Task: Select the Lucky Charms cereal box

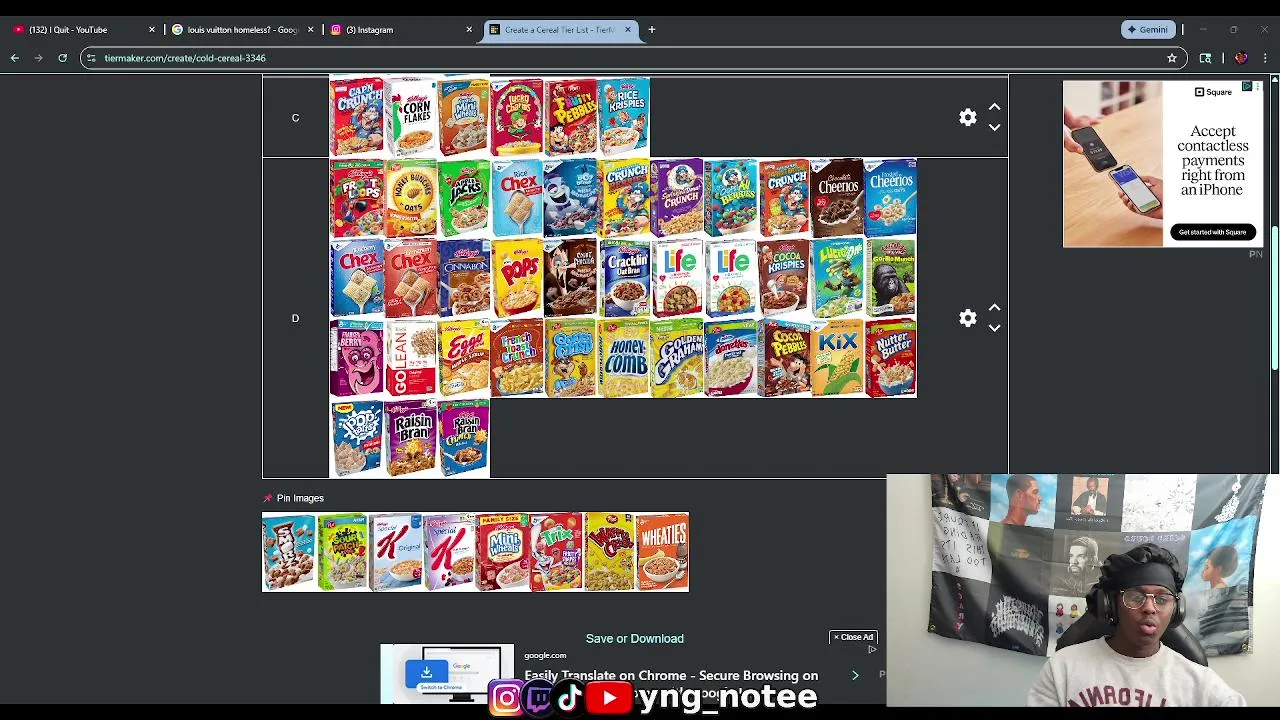Action: [517, 118]
